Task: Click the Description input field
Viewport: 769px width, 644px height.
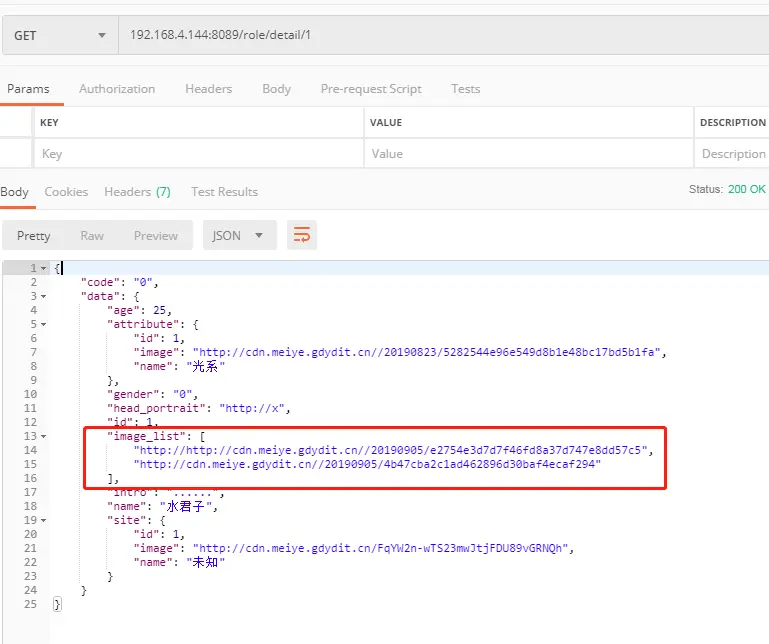Action: 732,154
